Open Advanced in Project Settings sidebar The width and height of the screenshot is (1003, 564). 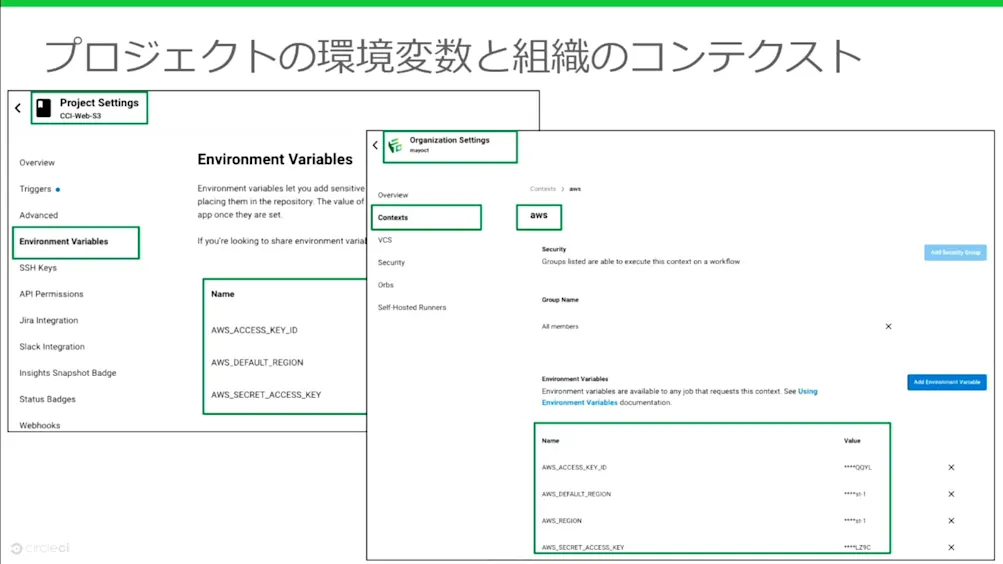click(38, 215)
